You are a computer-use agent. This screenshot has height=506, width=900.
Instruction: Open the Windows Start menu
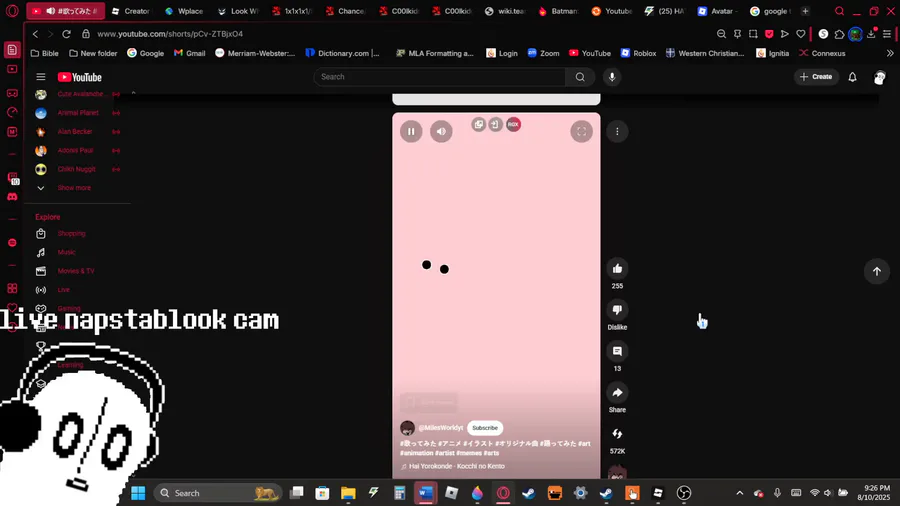(138, 493)
